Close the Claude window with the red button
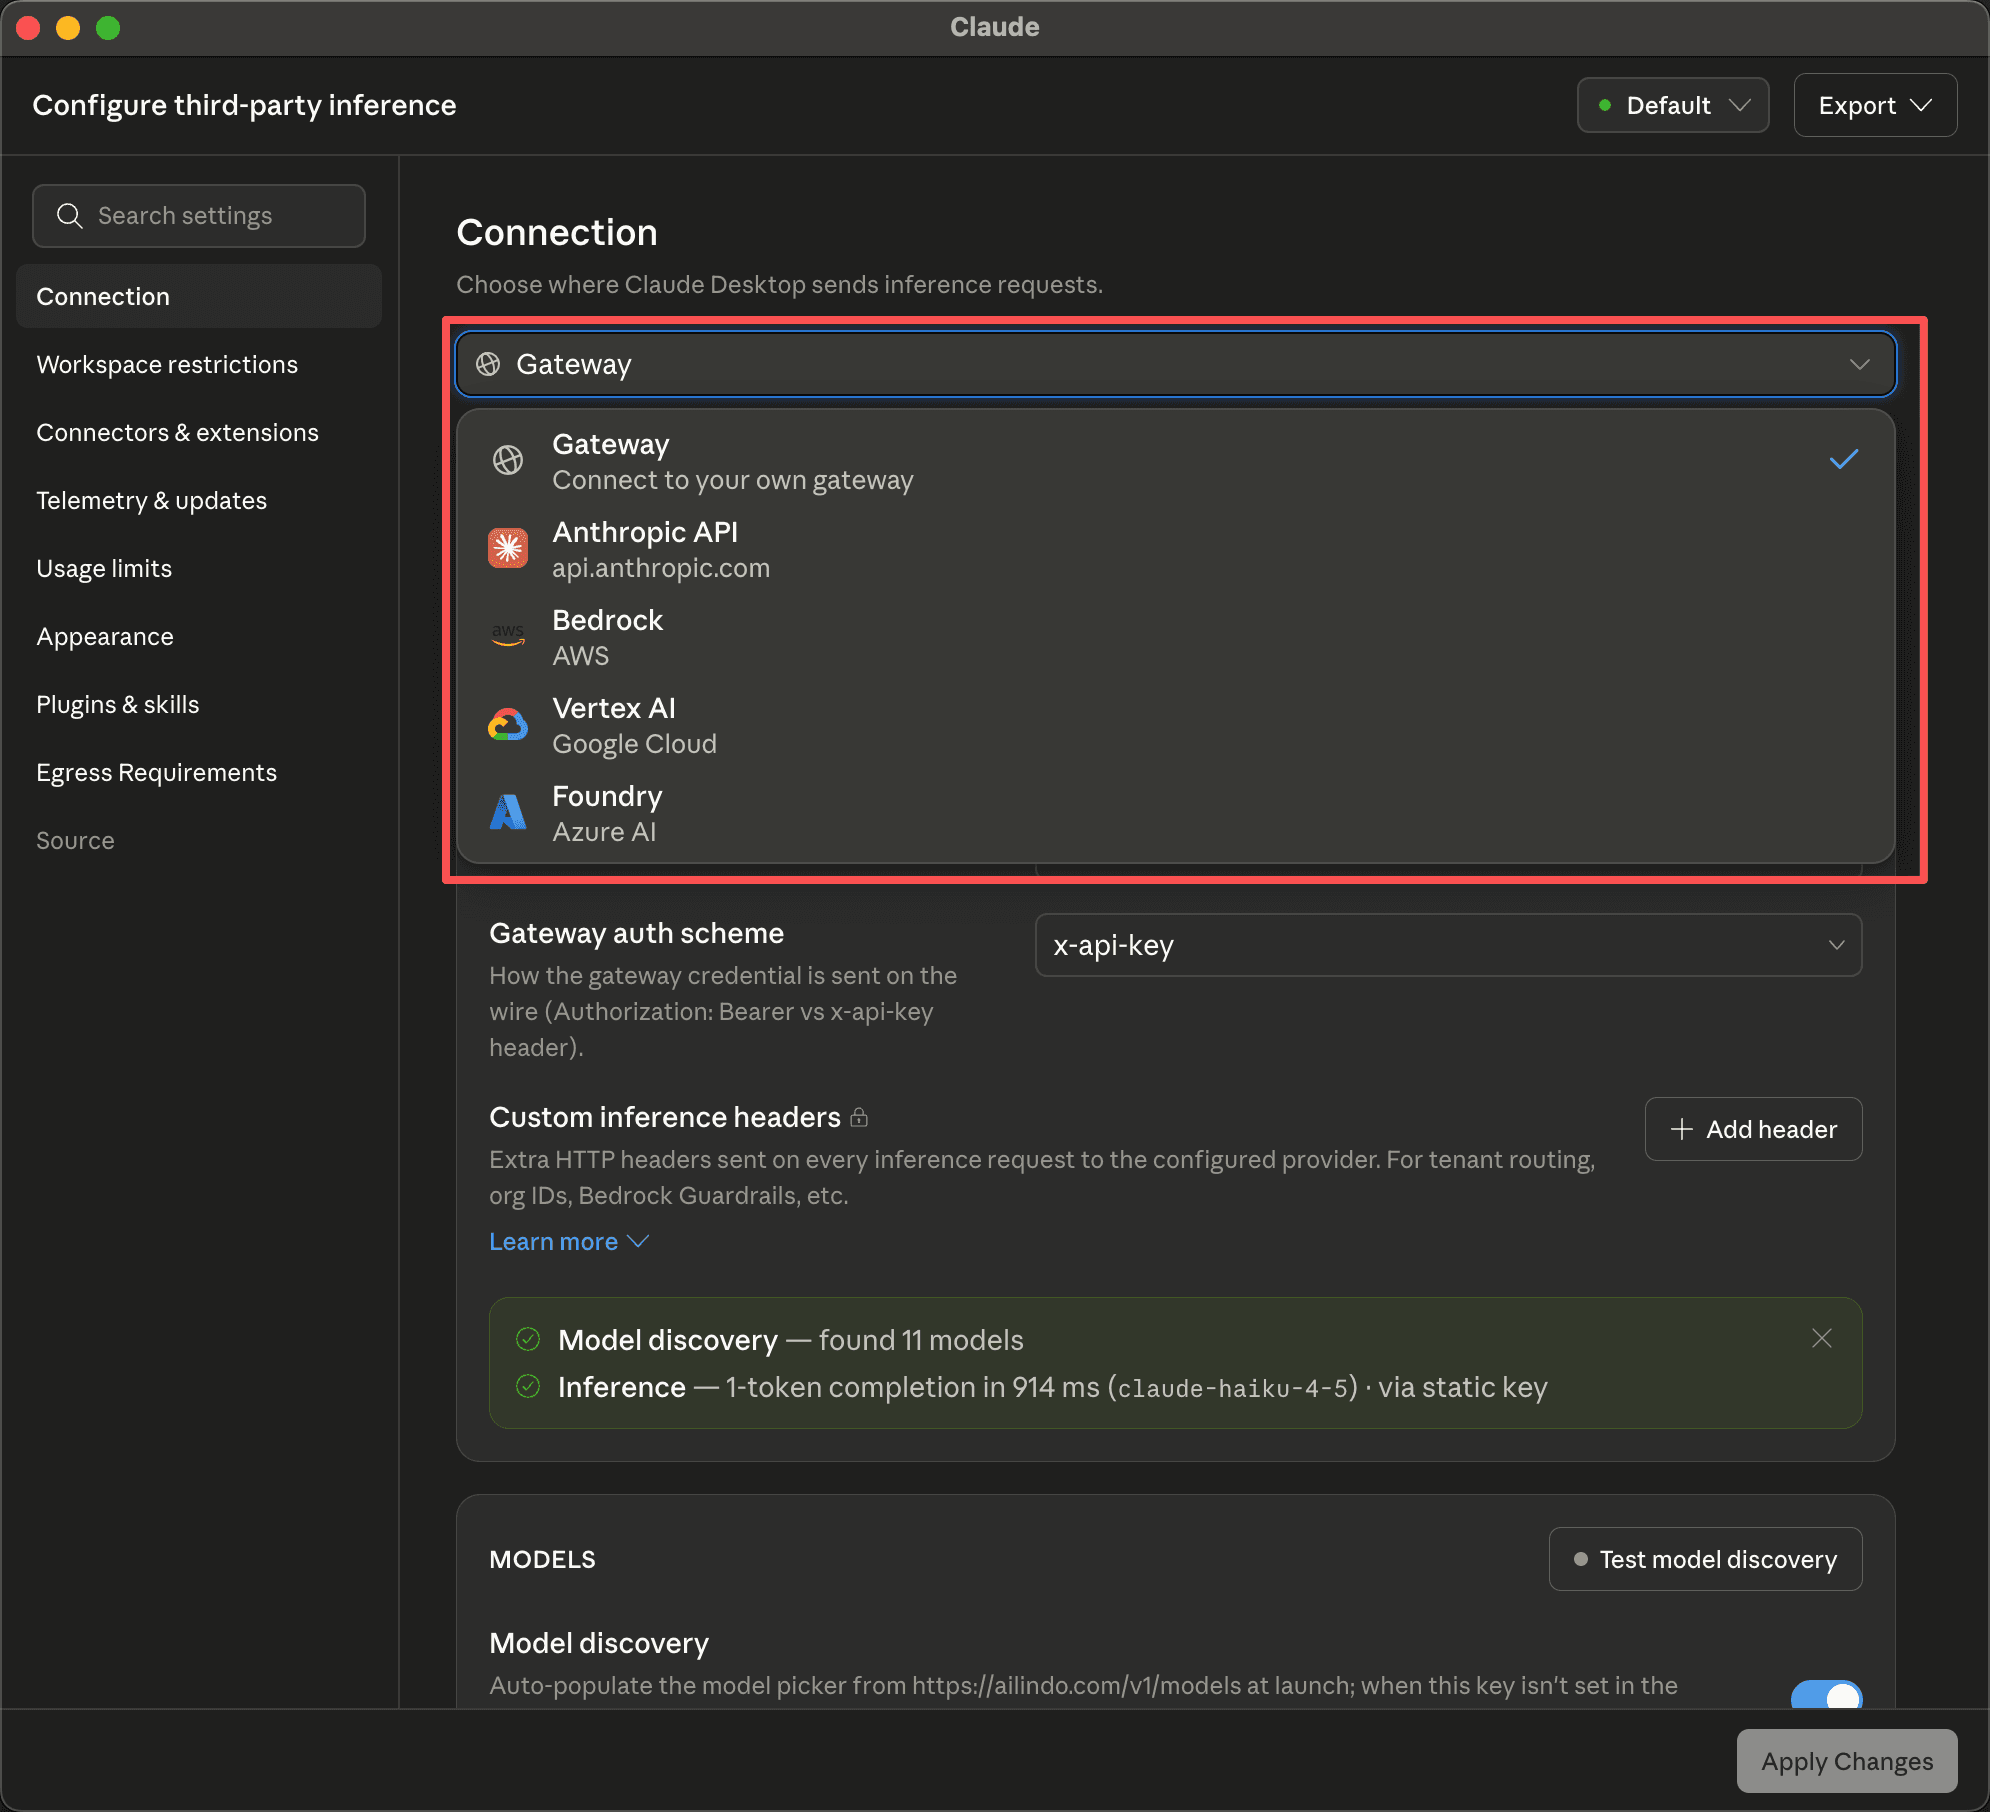 click(28, 28)
